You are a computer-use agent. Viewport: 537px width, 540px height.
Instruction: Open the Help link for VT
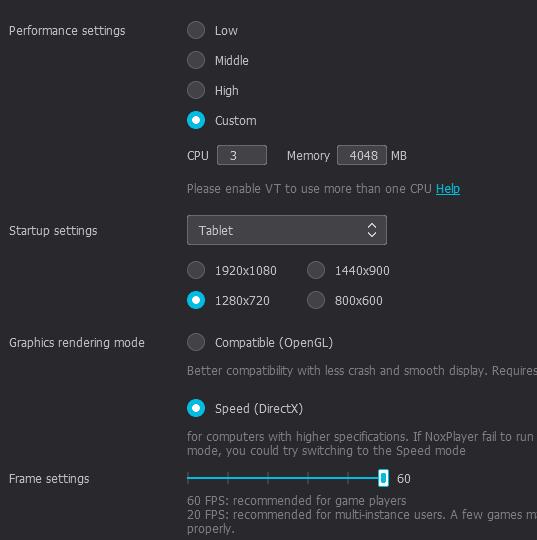tap(448, 189)
